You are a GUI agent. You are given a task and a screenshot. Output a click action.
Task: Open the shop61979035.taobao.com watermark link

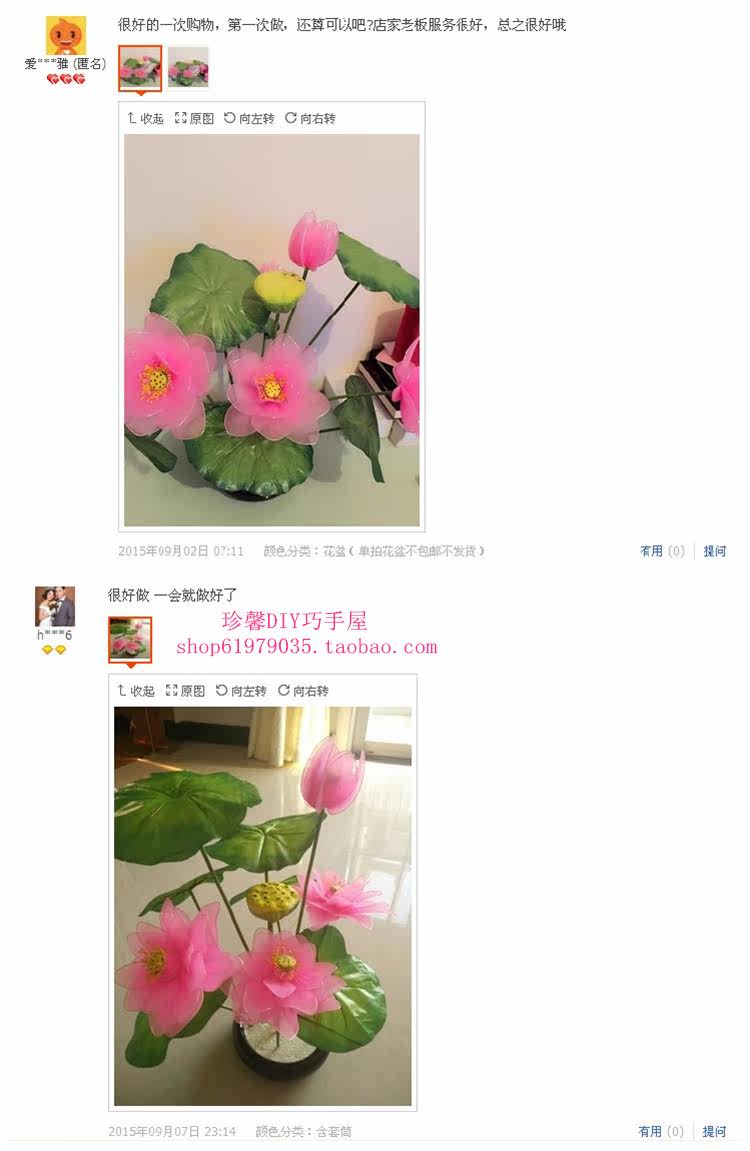pos(307,647)
